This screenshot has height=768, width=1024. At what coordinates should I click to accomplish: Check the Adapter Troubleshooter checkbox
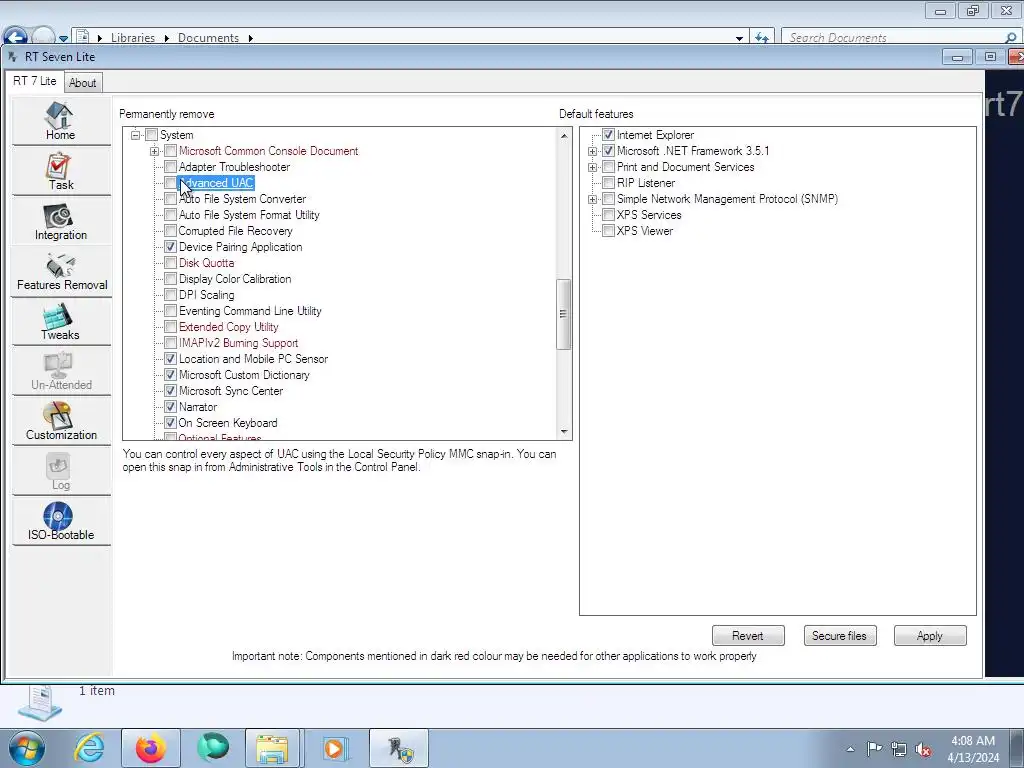click(x=170, y=167)
